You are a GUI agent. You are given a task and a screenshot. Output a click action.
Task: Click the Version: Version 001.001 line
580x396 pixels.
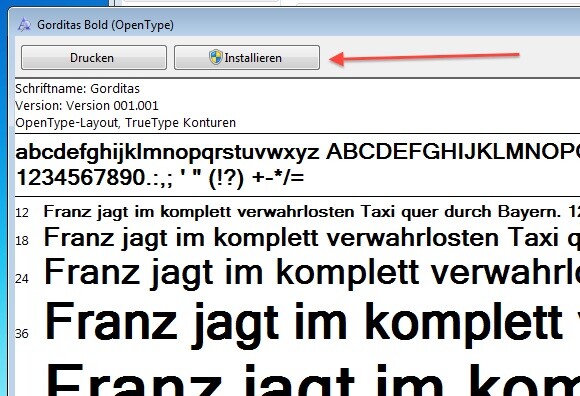[x=87, y=106]
